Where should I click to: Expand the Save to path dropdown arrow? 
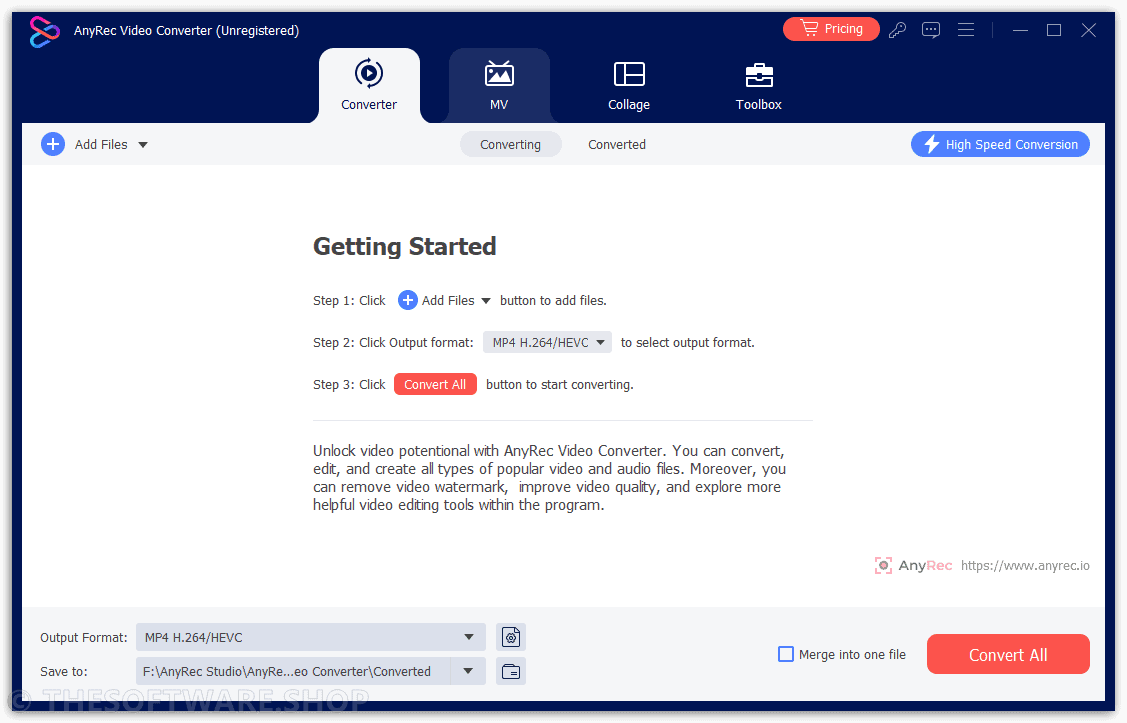(x=468, y=671)
